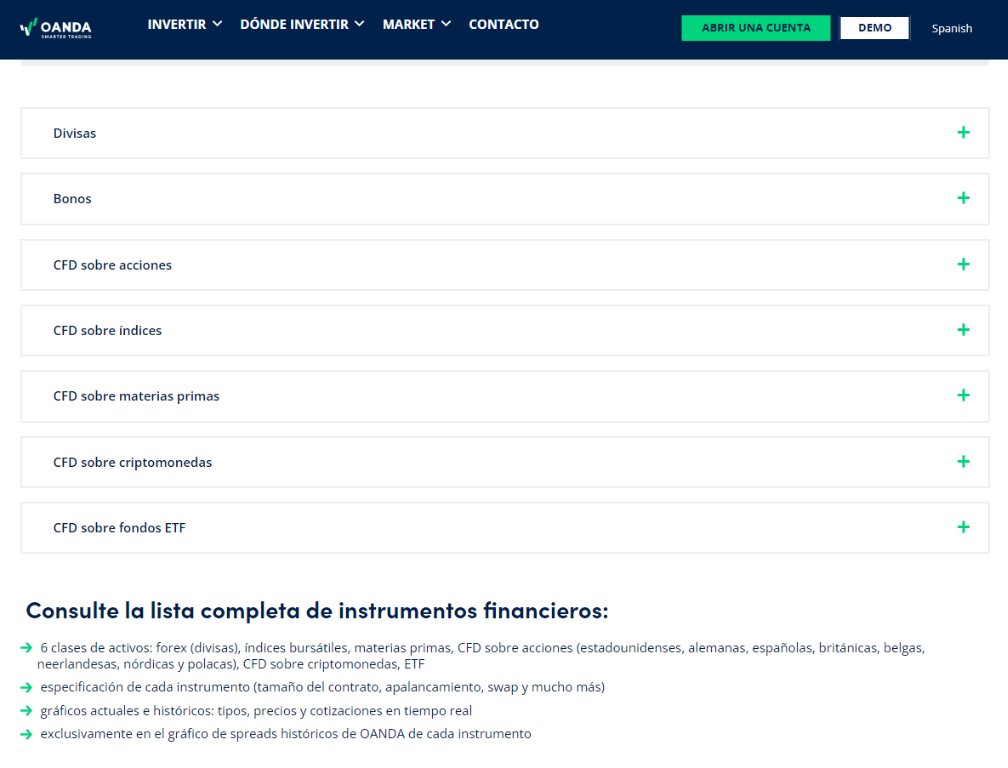Expand the CFD sobre fondos ETF section
The image size is (1008, 768).
(963, 527)
